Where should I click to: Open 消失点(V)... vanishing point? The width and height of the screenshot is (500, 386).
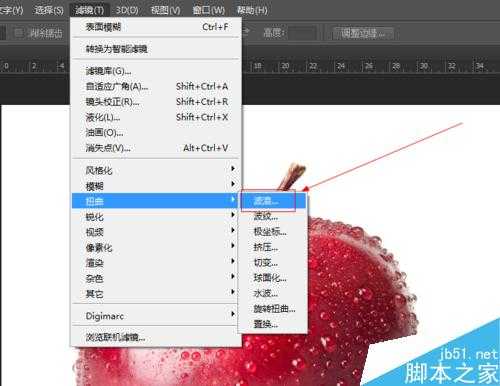[x=156, y=148]
